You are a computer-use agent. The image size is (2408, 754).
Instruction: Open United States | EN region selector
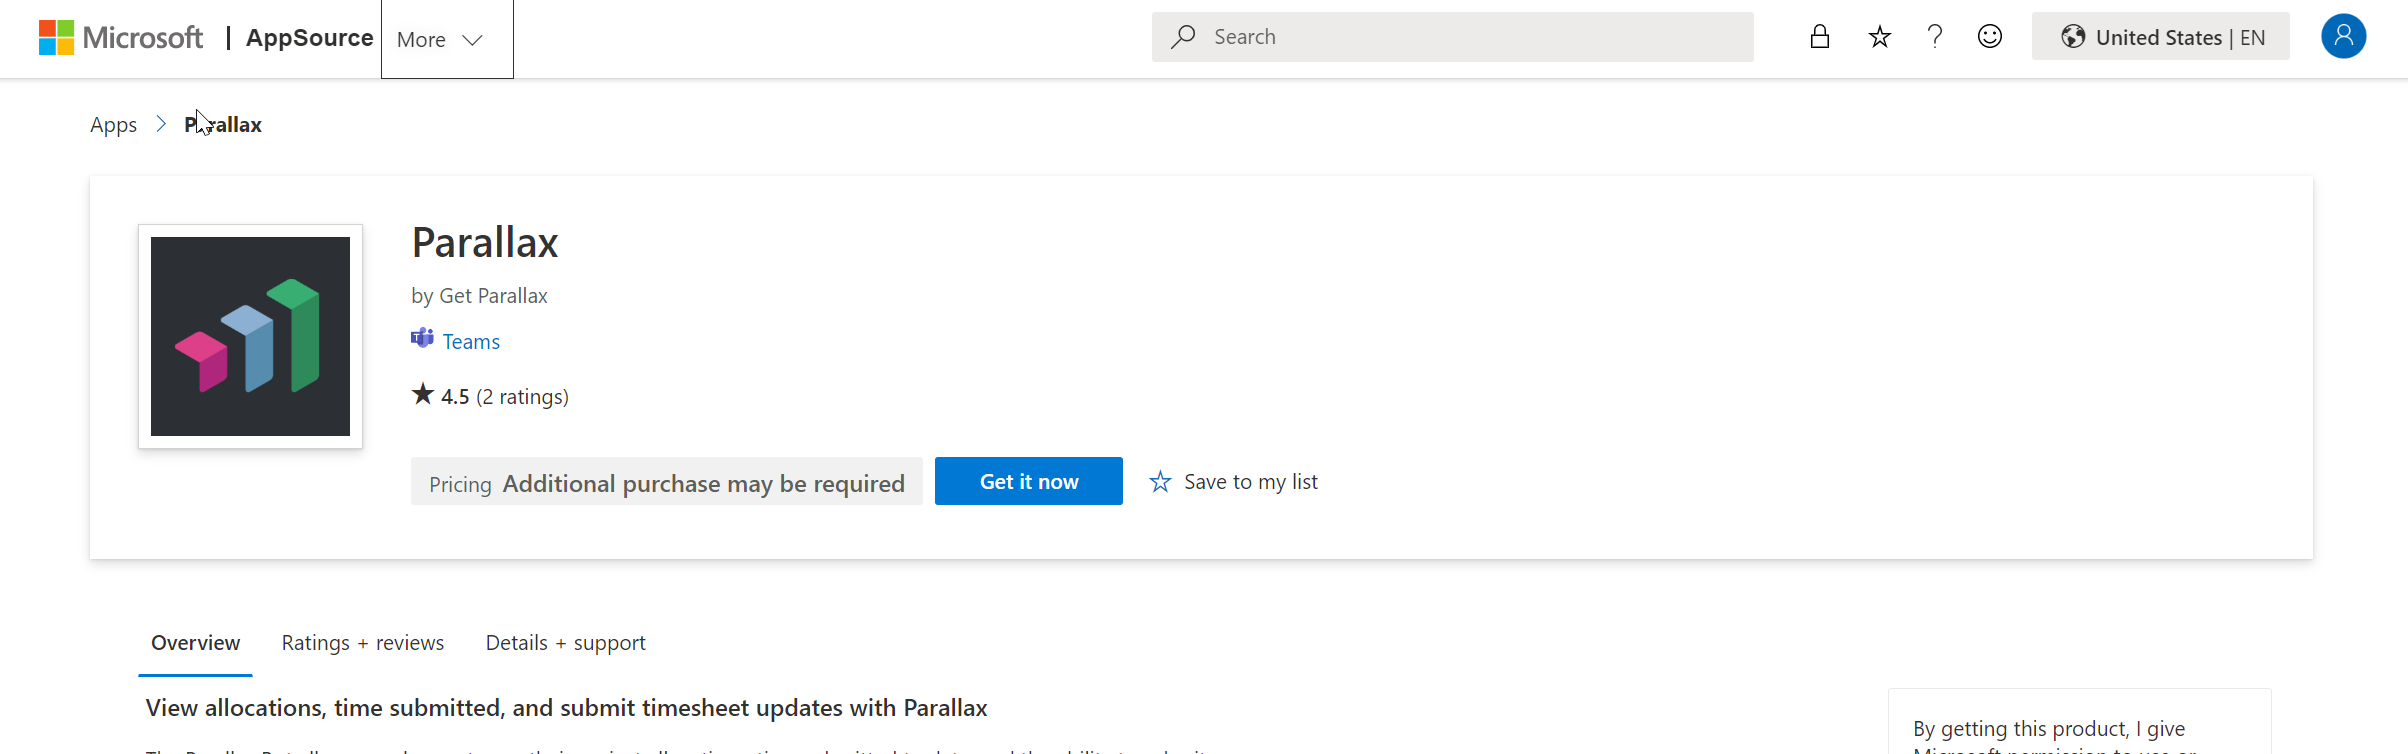(x=2161, y=37)
